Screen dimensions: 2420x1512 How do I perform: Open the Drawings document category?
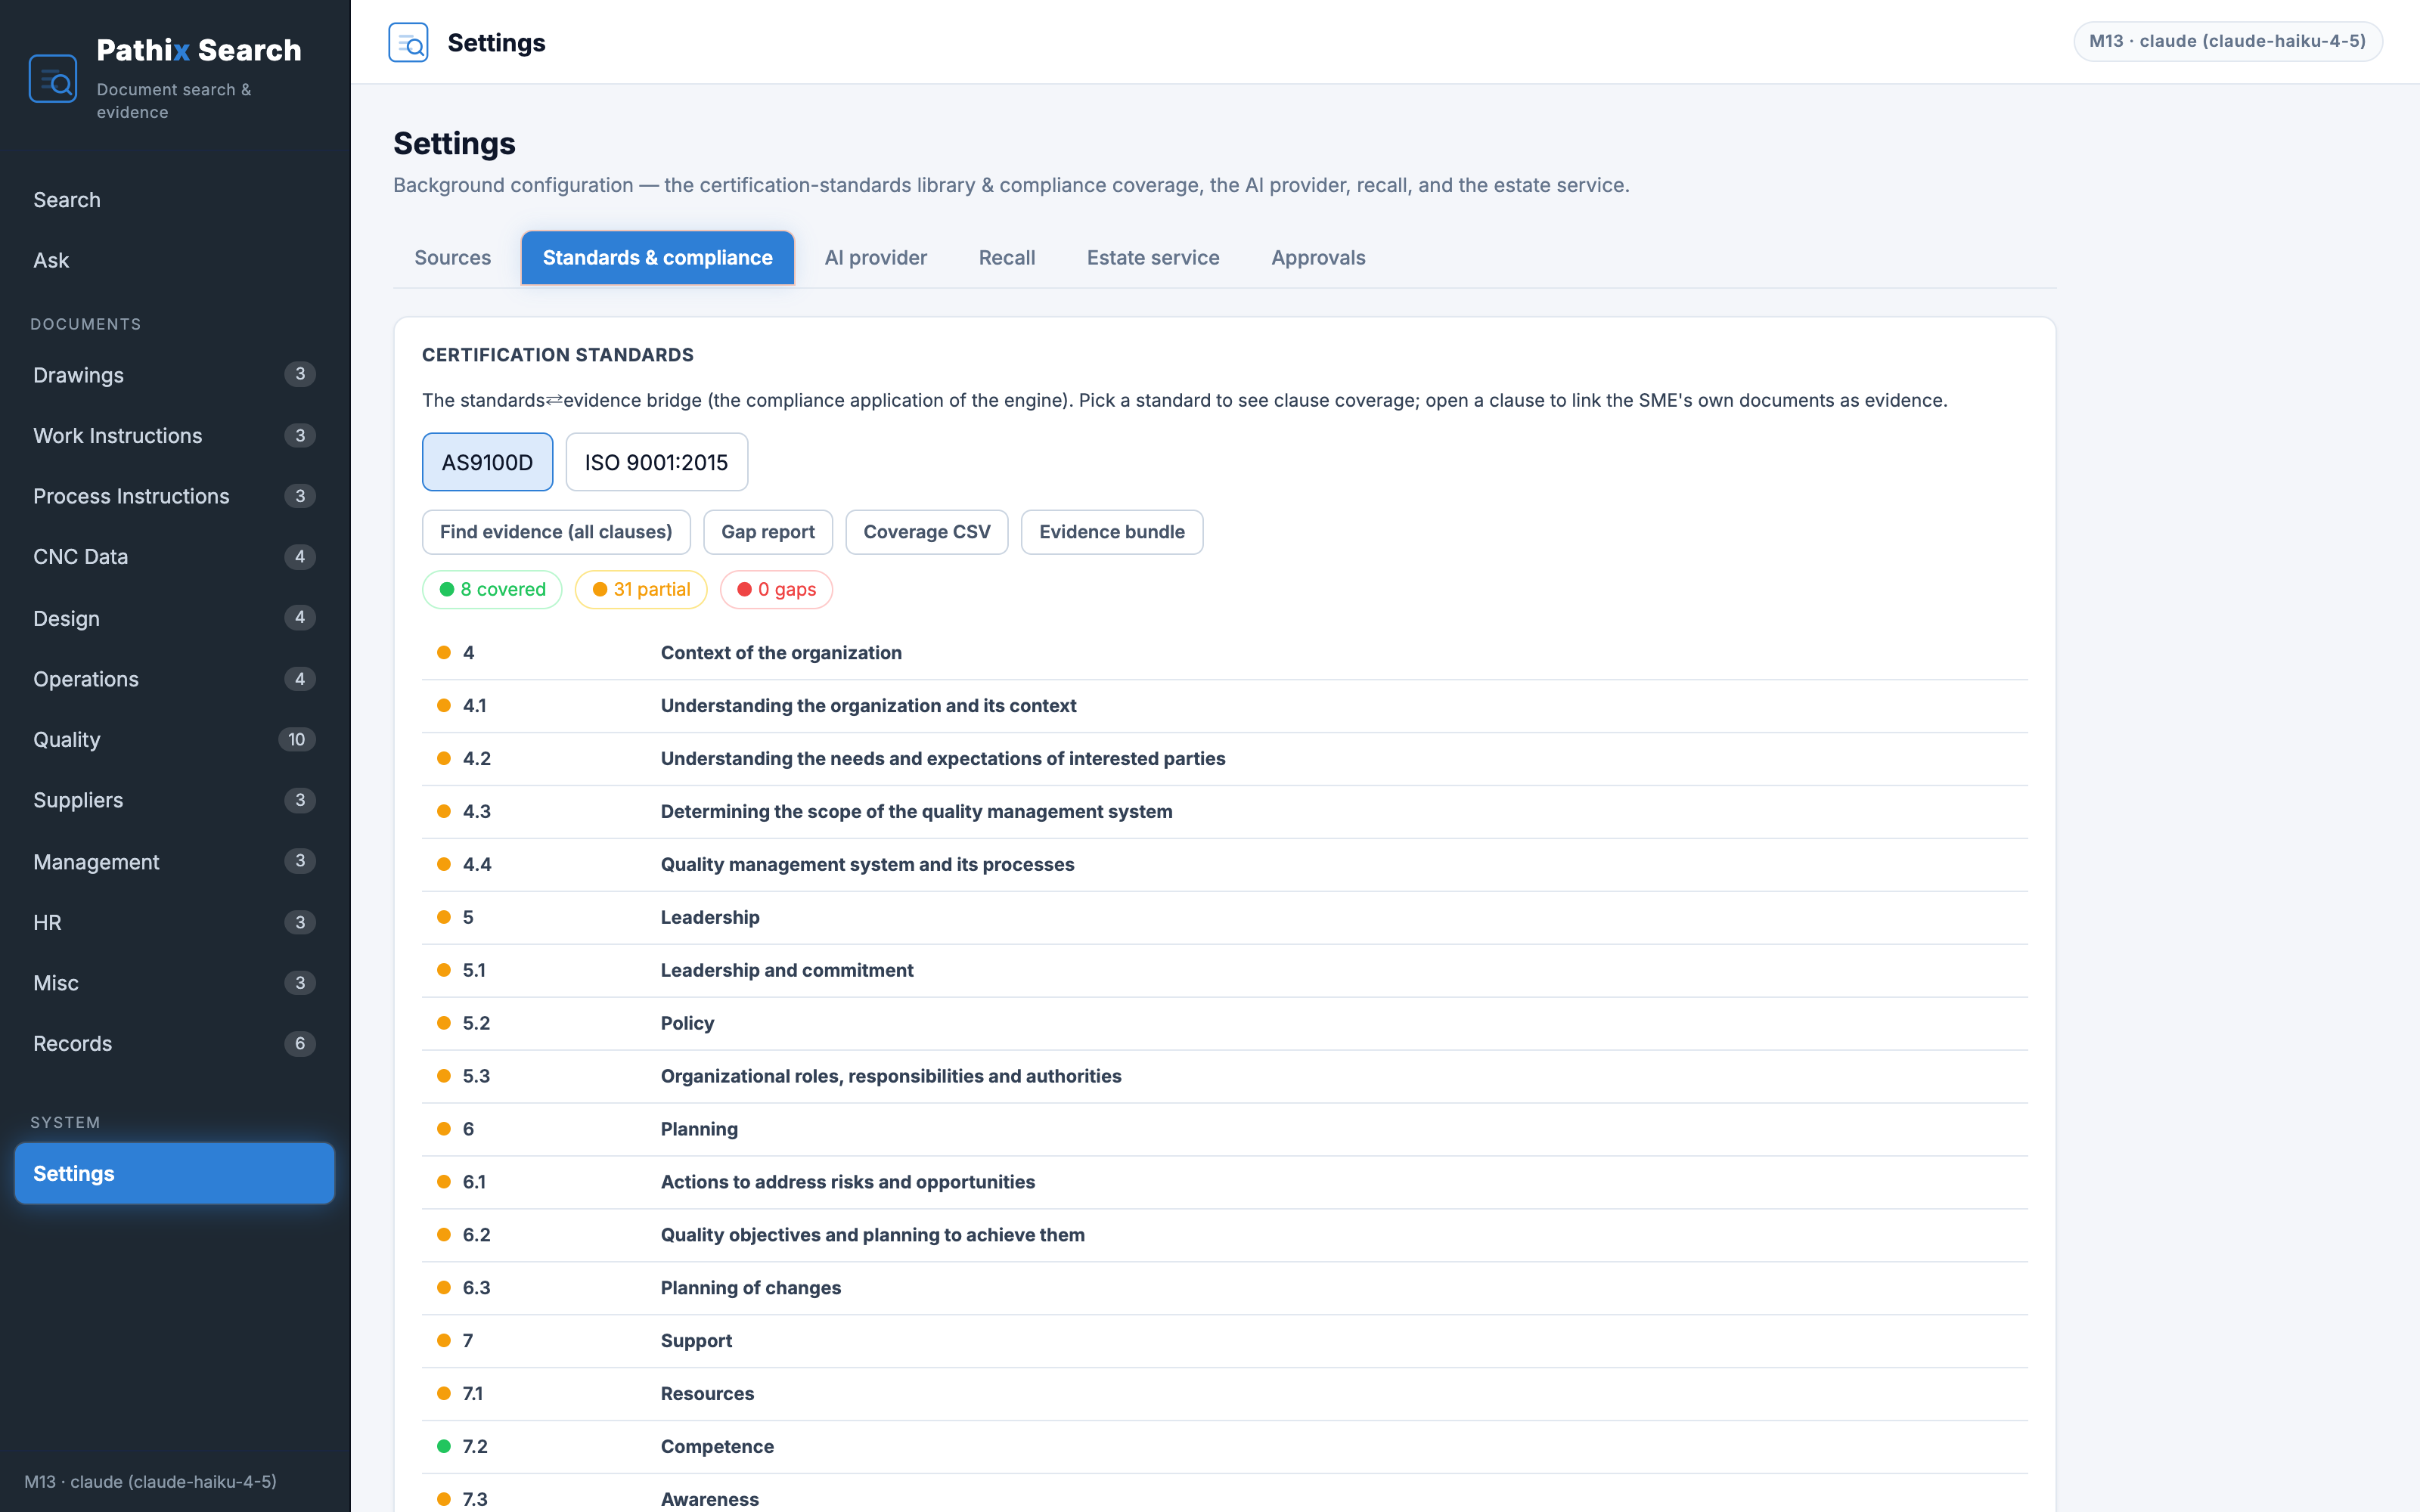point(175,375)
